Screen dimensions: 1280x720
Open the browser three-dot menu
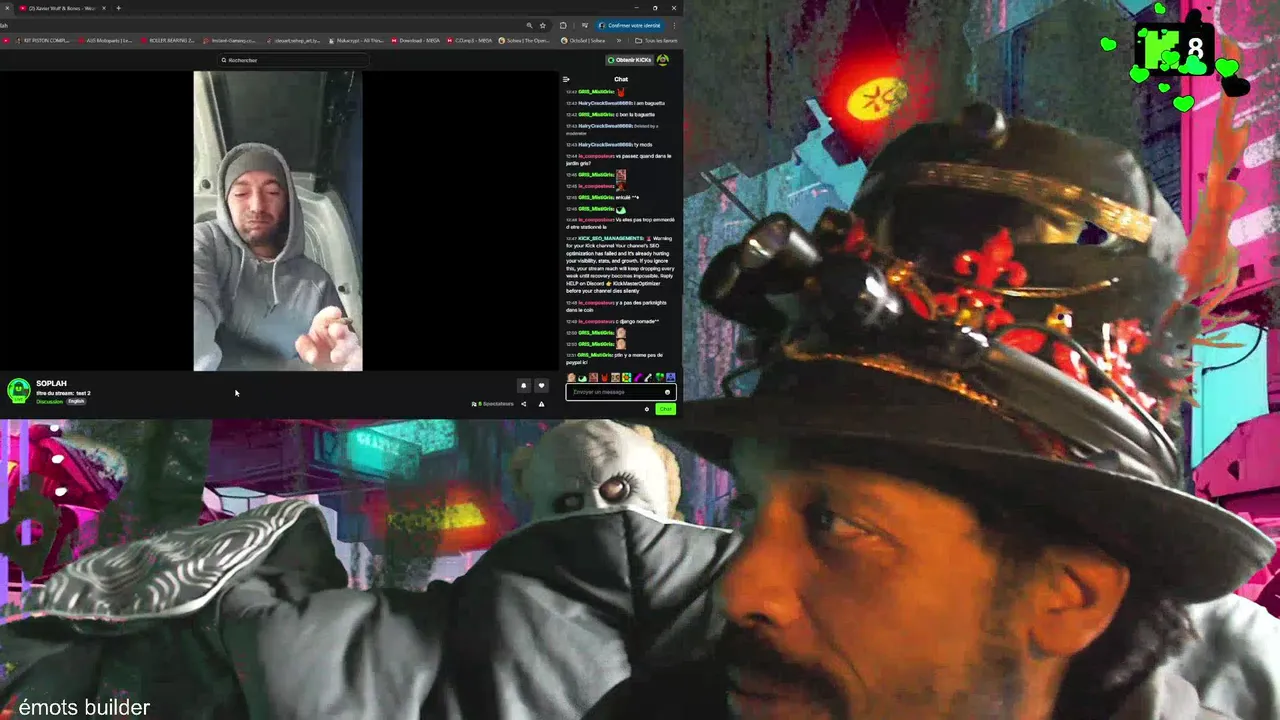(674, 25)
